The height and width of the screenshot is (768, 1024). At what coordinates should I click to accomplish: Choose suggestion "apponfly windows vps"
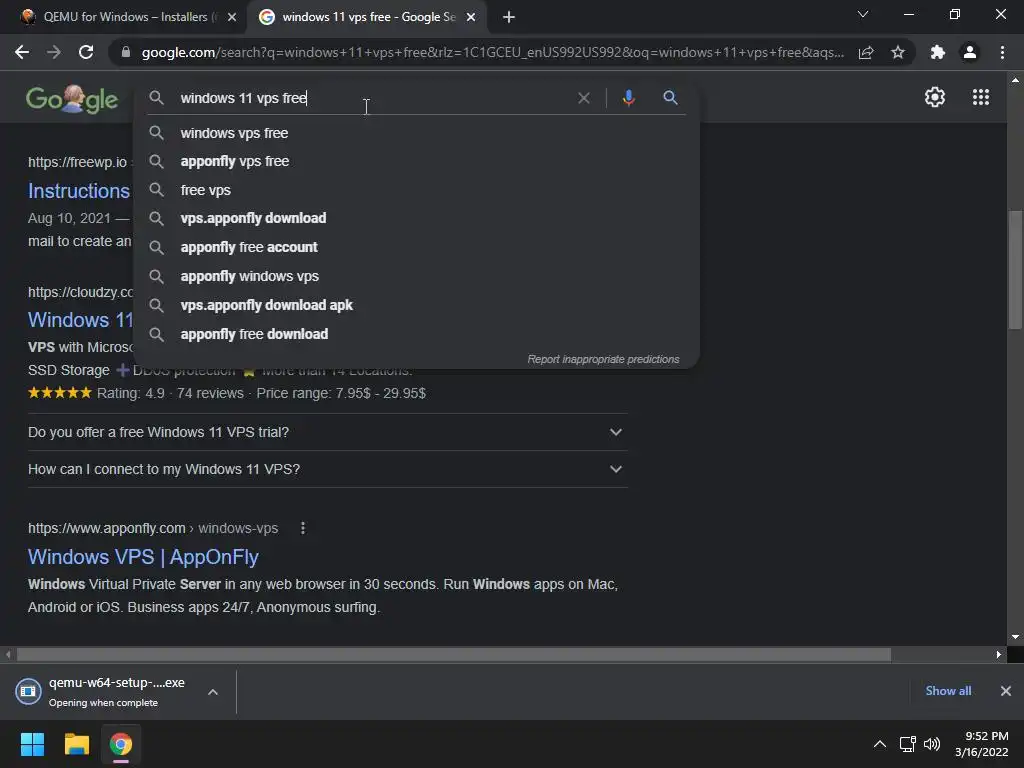click(x=416, y=276)
